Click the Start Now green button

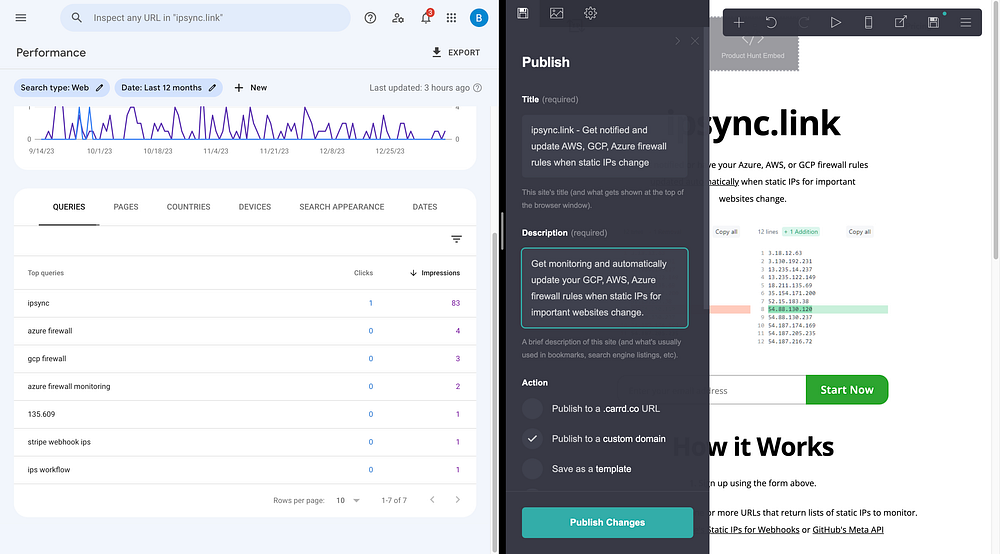coord(847,390)
